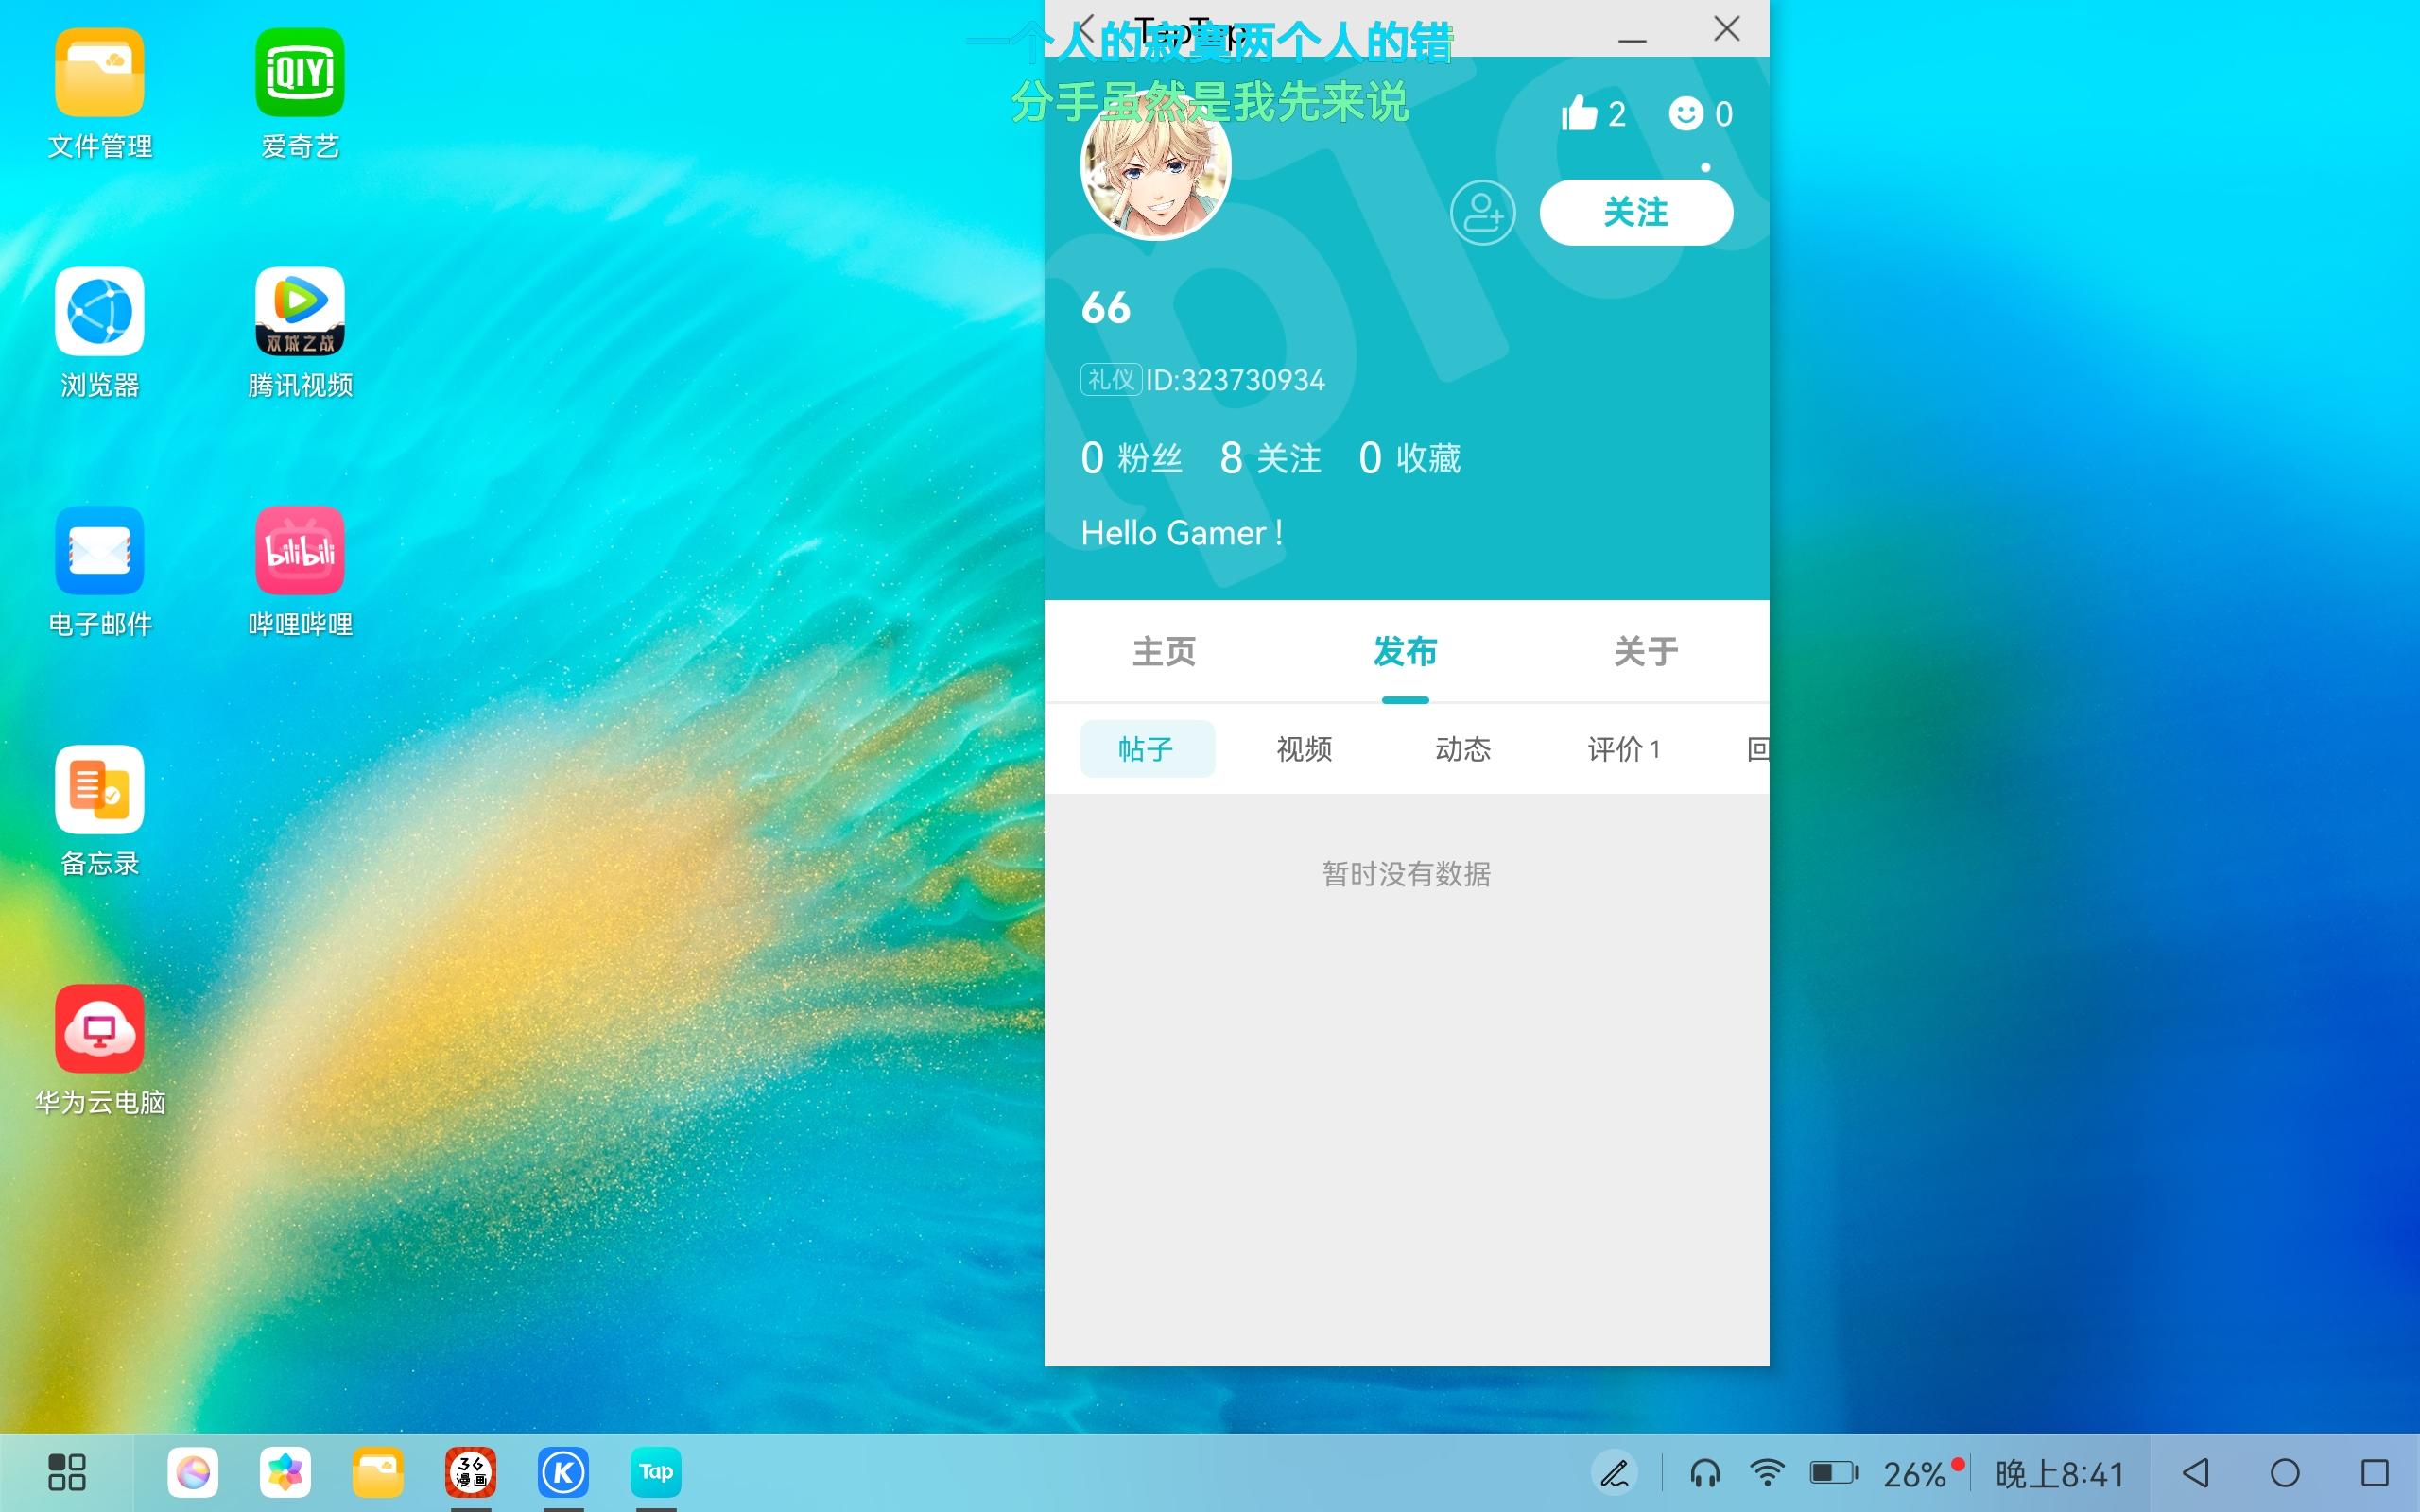This screenshot has width=2420, height=1512.
Task: Tap the system back triangle button
Action: (2196, 1472)
